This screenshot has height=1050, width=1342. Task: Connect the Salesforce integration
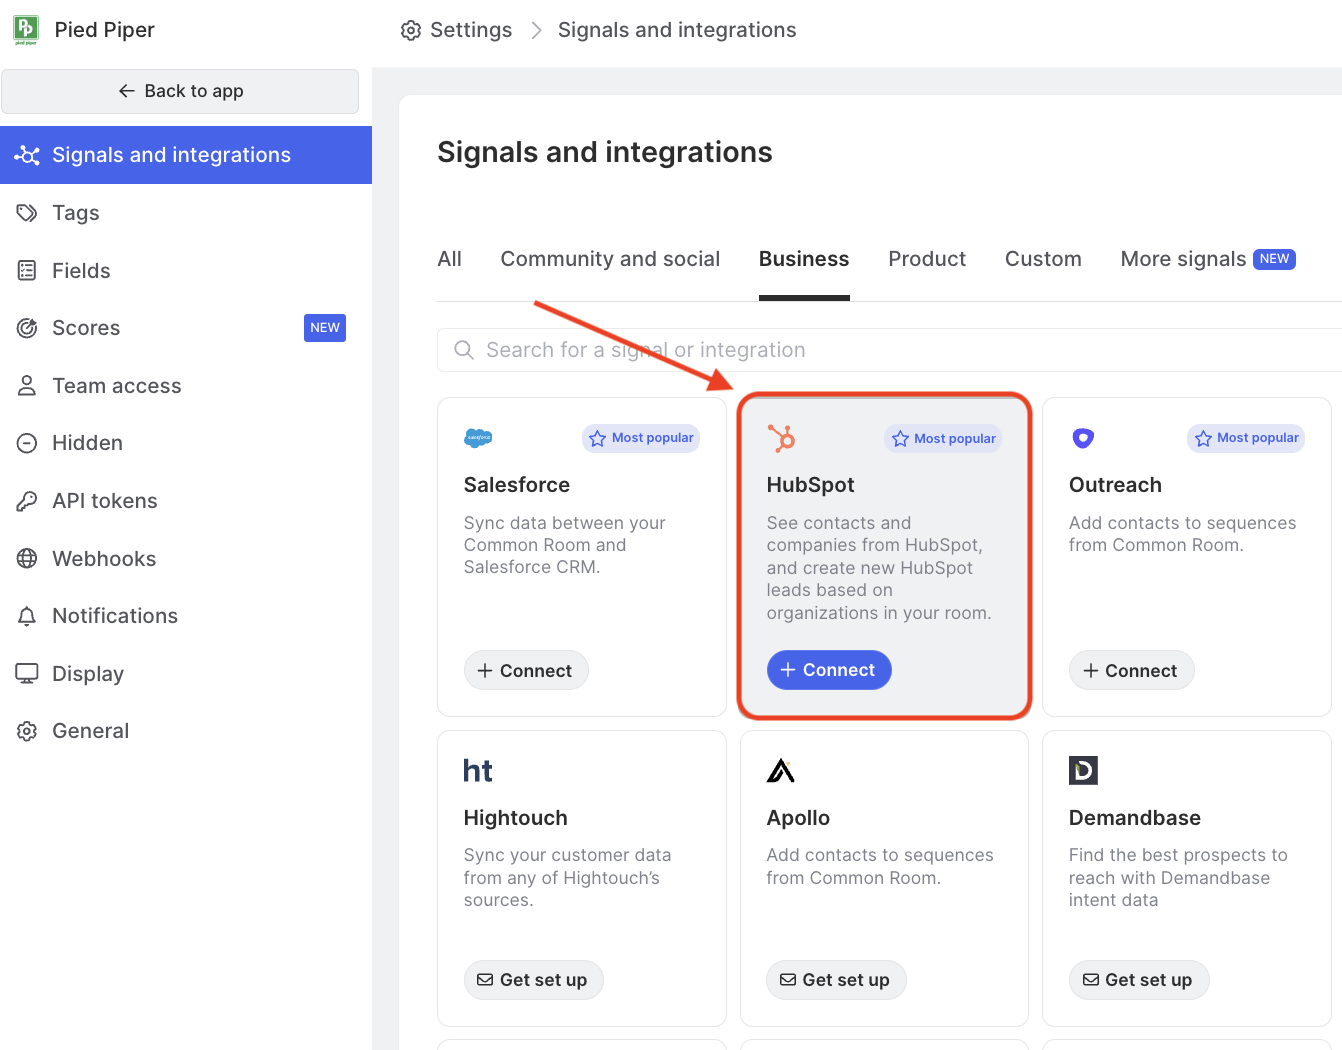pos(526,671)
